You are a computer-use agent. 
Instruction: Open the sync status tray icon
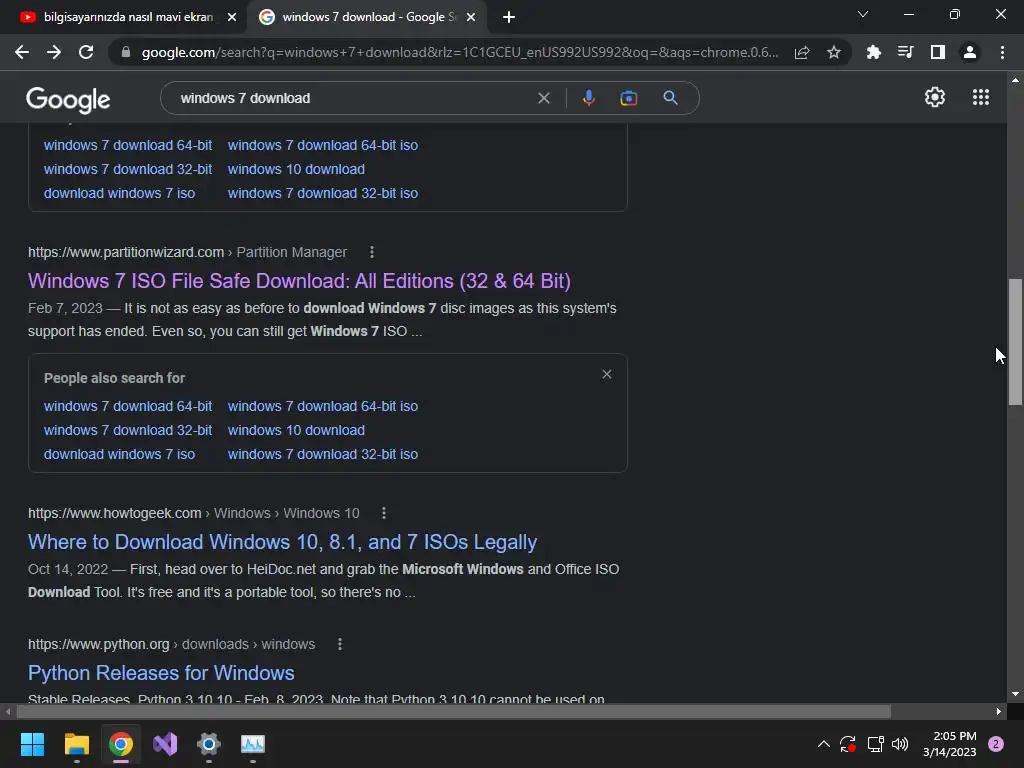click(x=848, y=744)
